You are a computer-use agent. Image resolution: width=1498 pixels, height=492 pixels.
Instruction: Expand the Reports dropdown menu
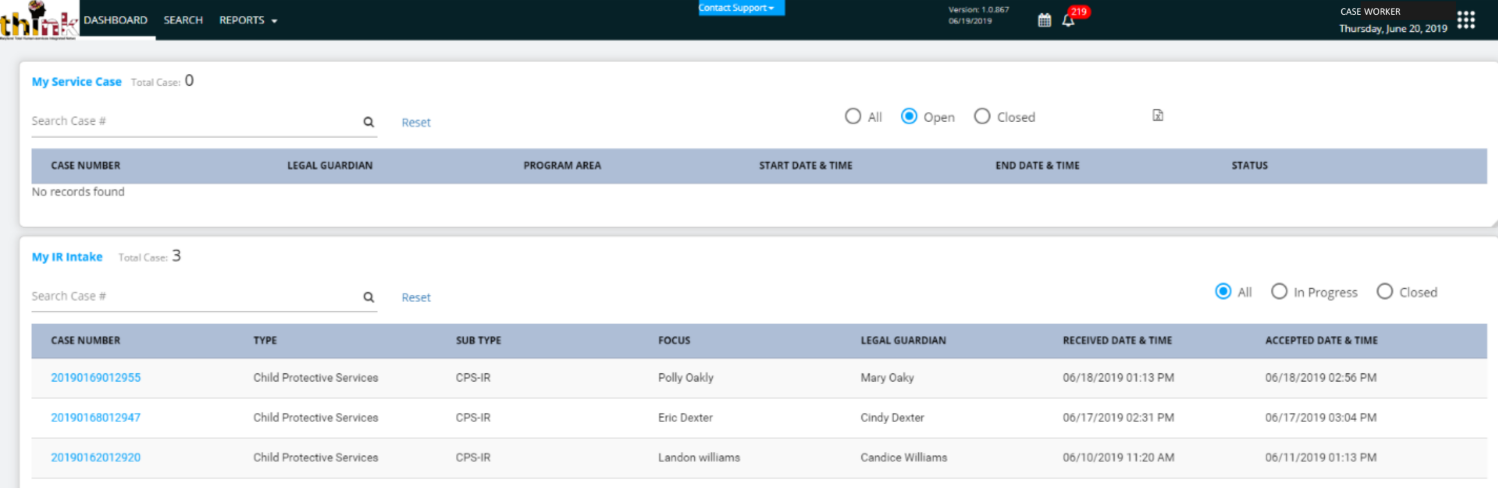click(248, 20)
